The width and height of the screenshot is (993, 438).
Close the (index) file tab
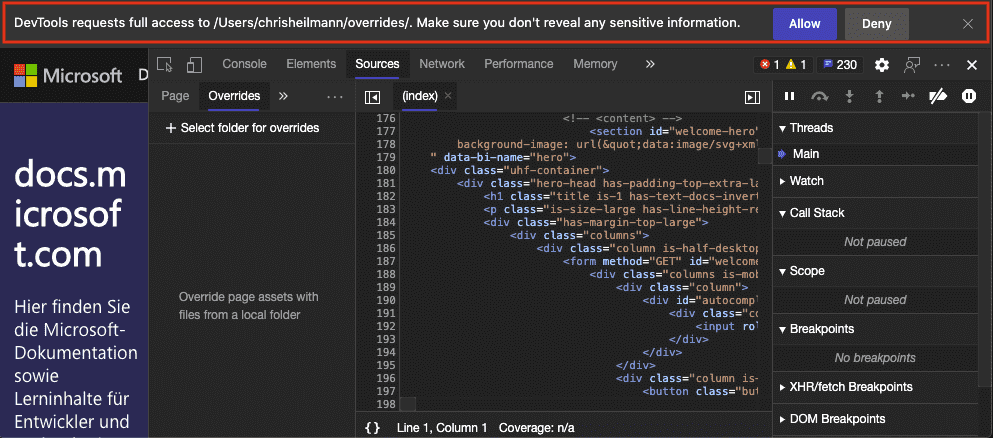coord(449,97)
